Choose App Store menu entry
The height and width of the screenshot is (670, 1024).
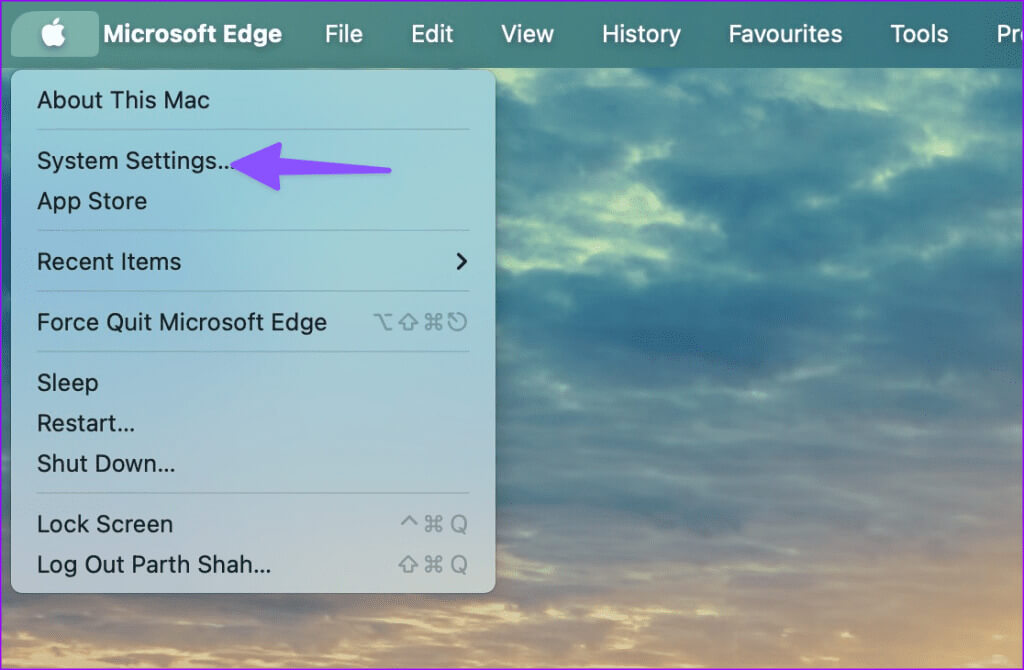click(253, 201)
